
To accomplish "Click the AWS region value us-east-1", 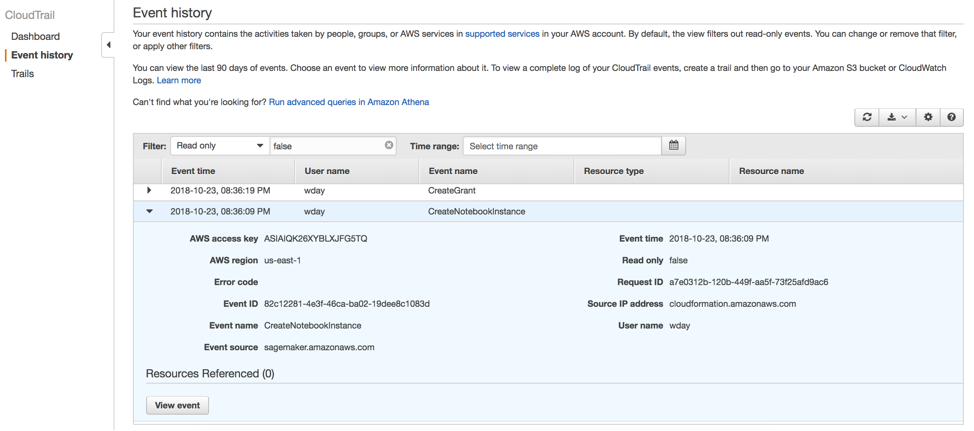I will coord(283,260).
